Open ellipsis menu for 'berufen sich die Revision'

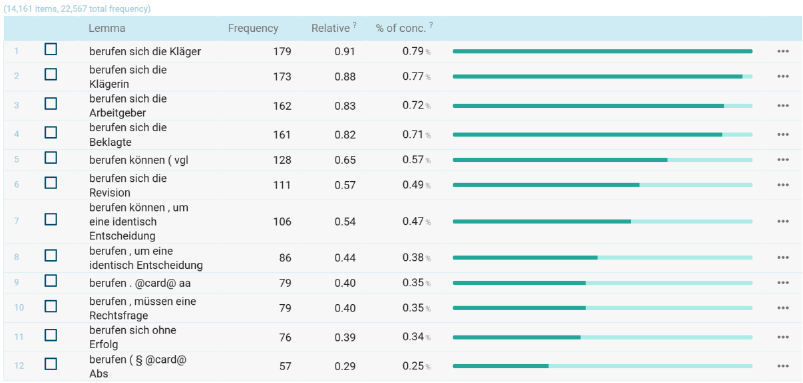click(783, 184)
